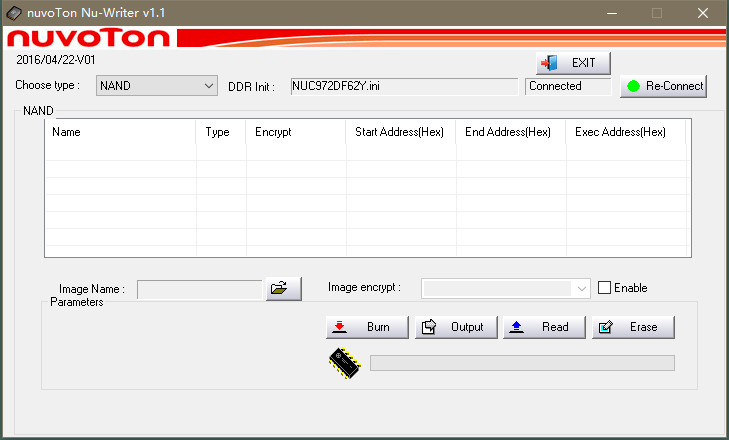
Task: Click the Re-Connect button
Action: coord(663,86)
